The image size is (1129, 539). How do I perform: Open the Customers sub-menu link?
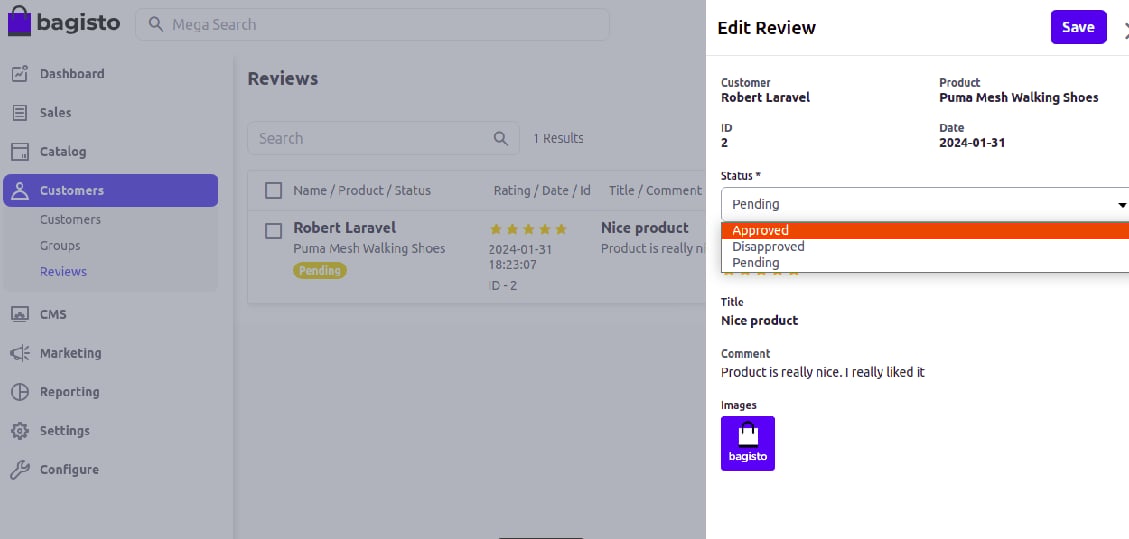[70, 219]
